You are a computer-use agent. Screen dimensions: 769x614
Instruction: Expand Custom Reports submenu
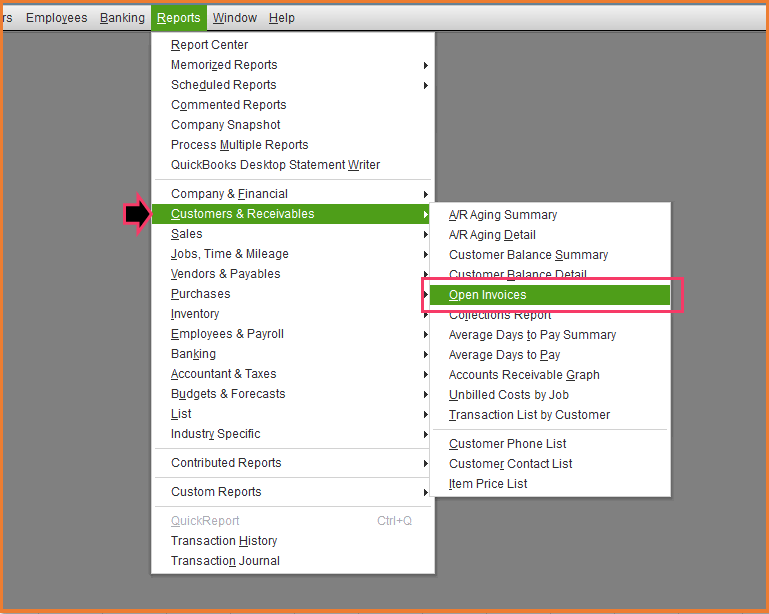pos(291,492)
